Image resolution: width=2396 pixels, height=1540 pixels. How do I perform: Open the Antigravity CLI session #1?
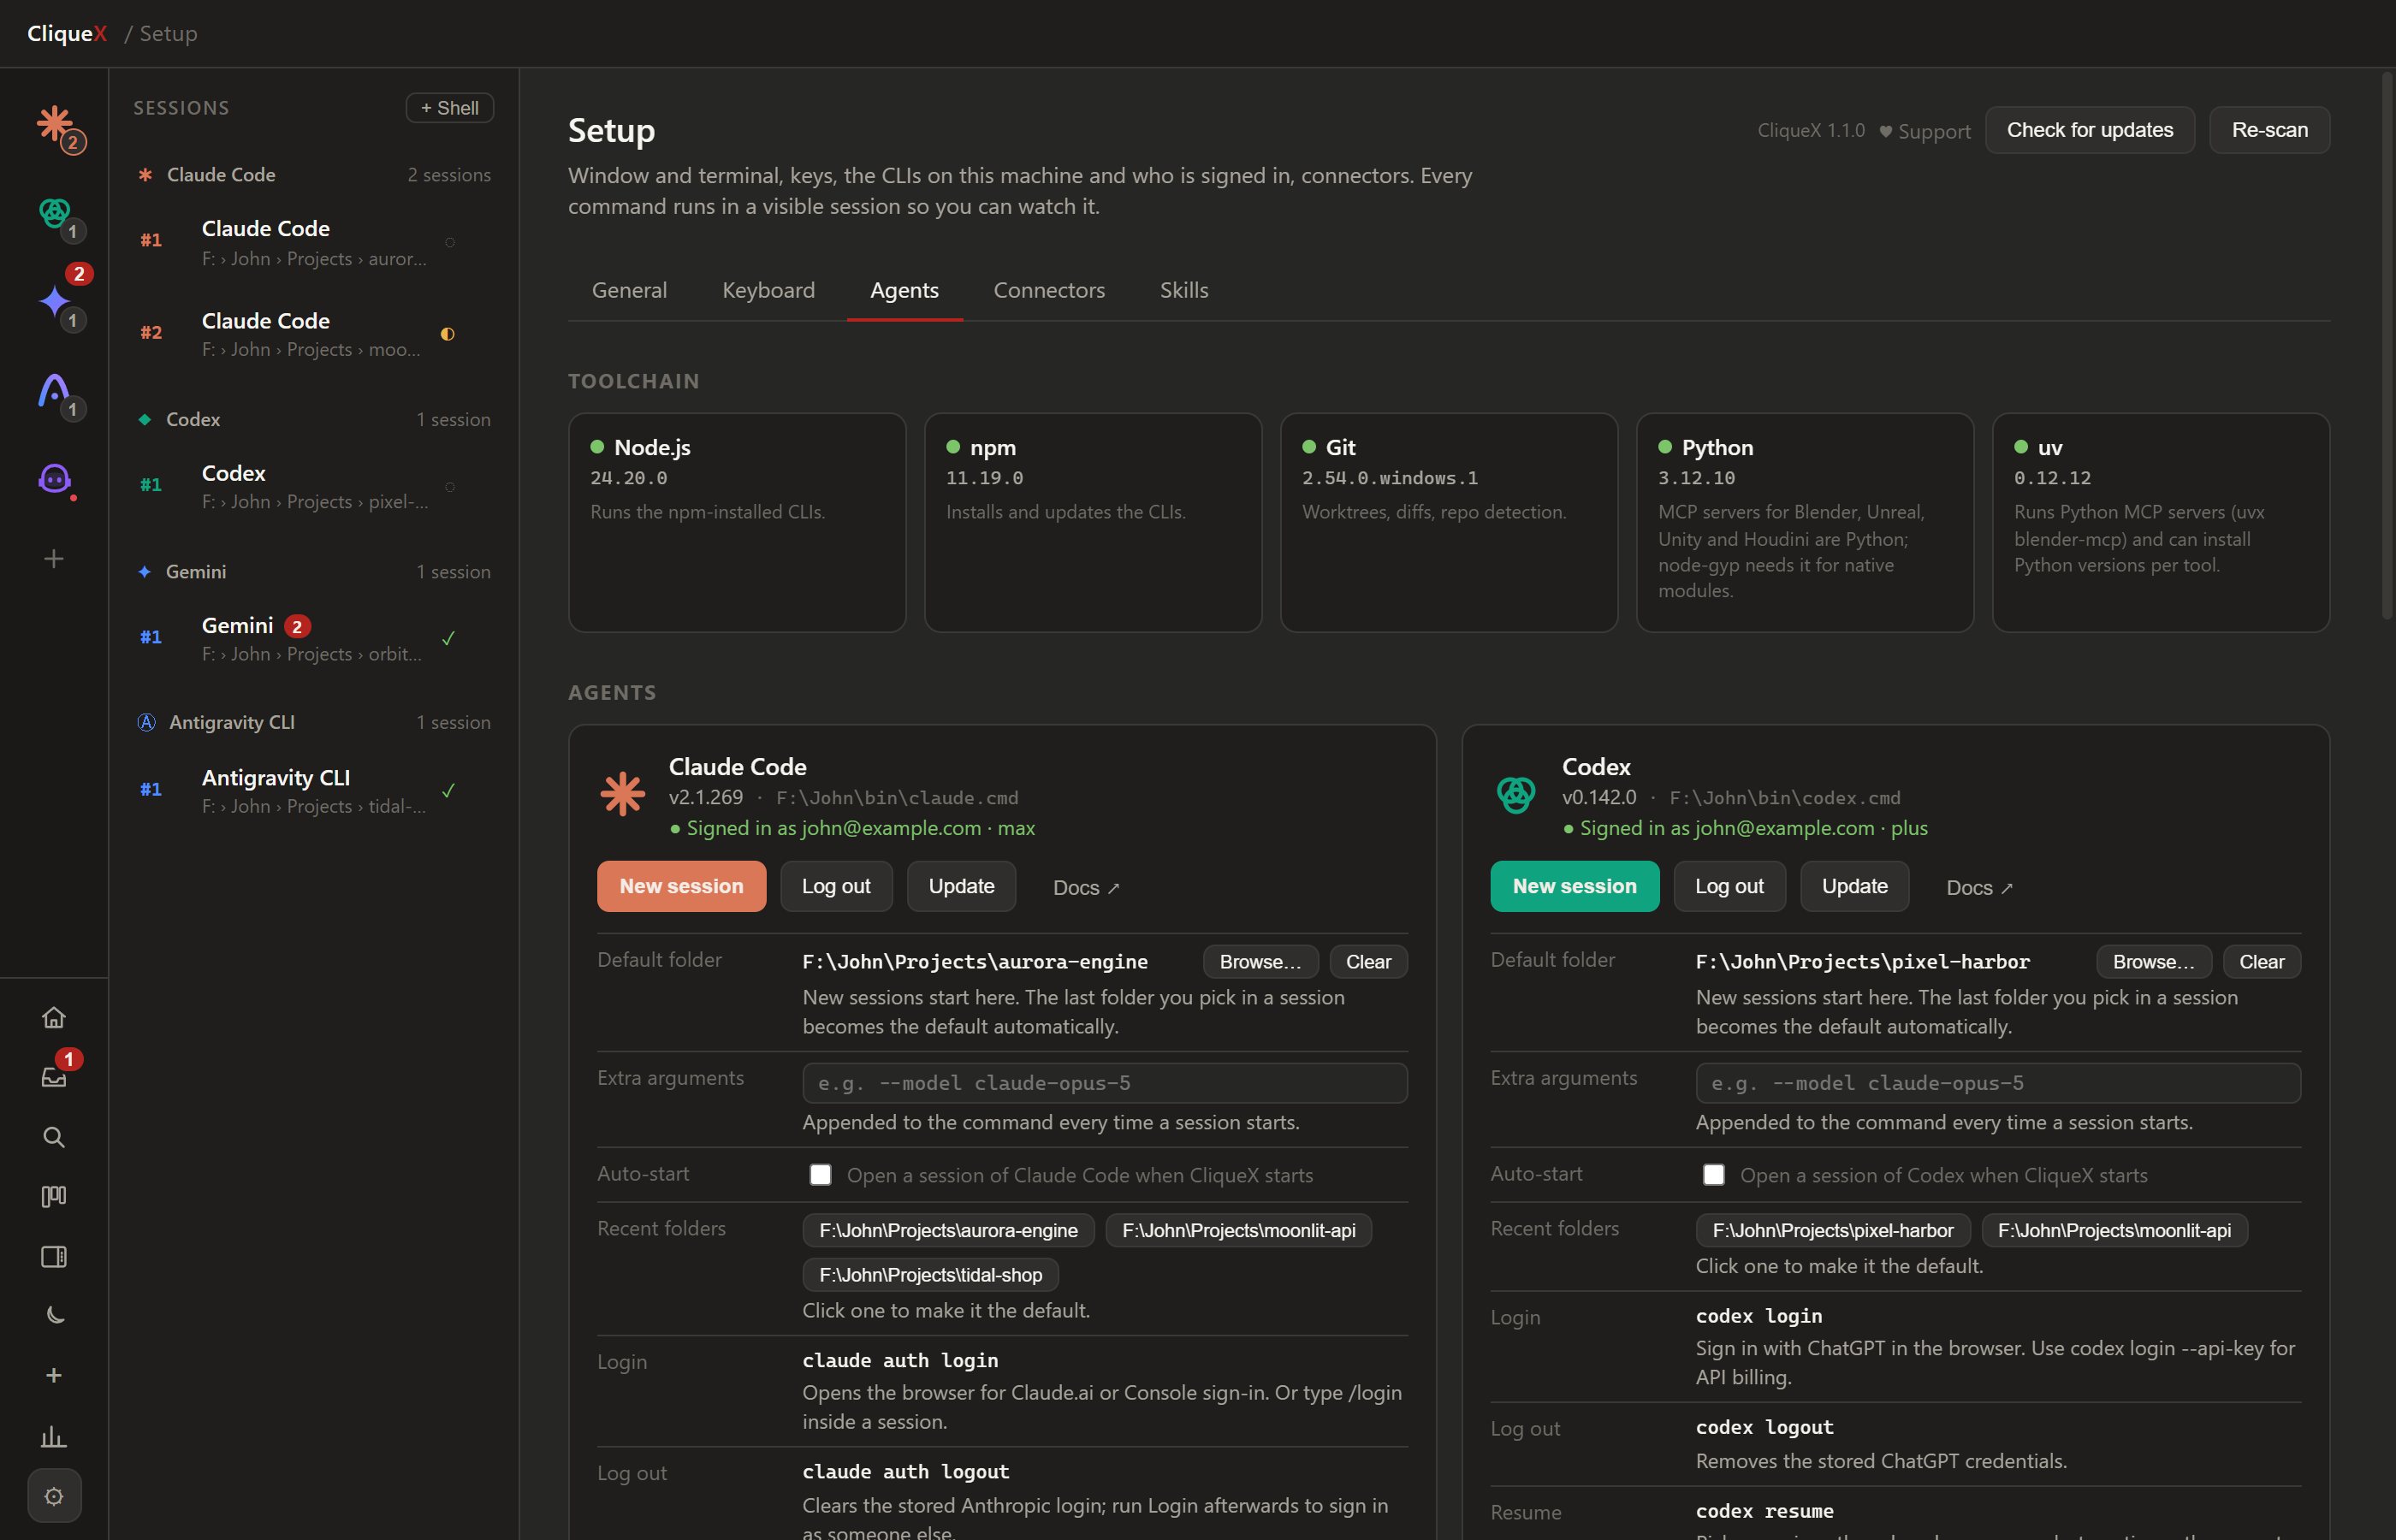click(x=313, y=791)
